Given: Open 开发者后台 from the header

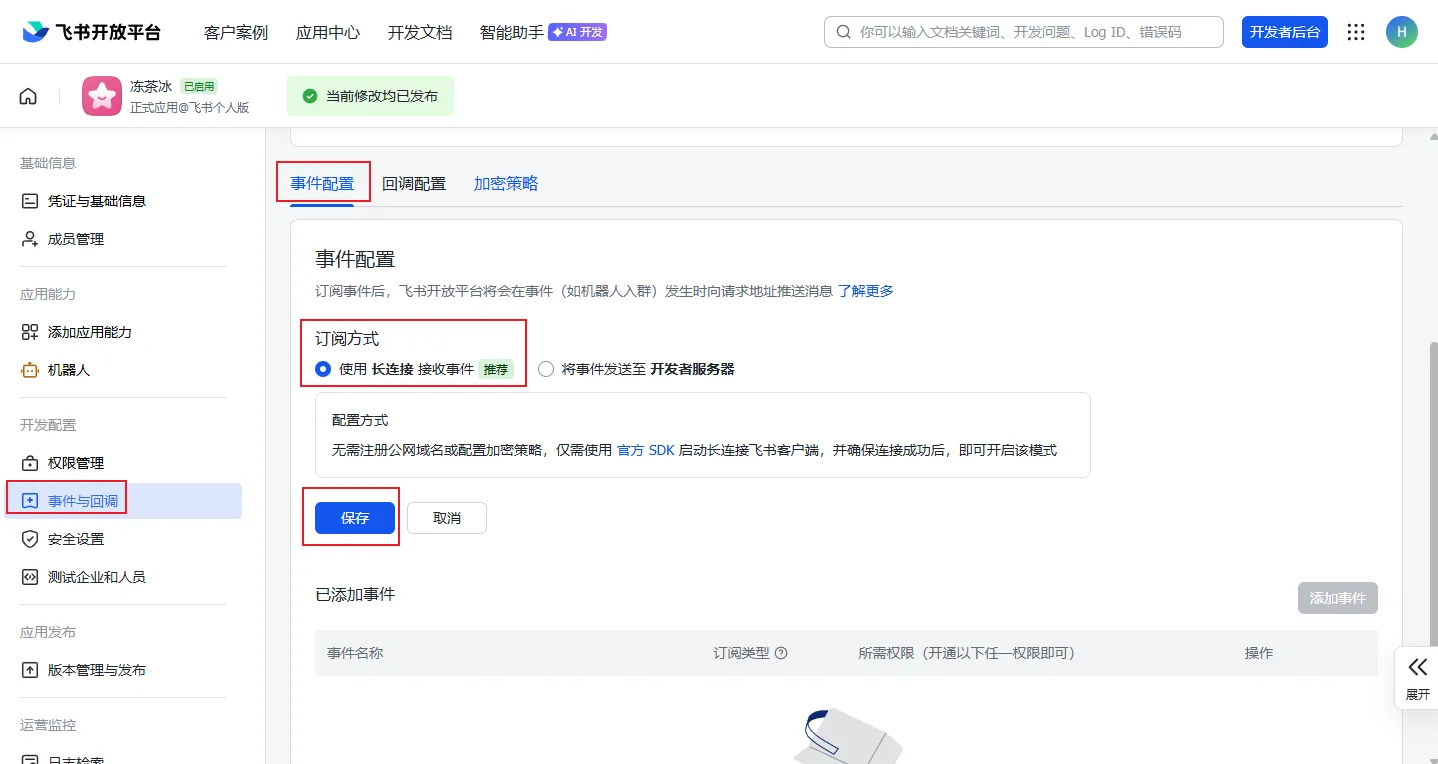Looking at the screenshot, I should pos(1284,32).
